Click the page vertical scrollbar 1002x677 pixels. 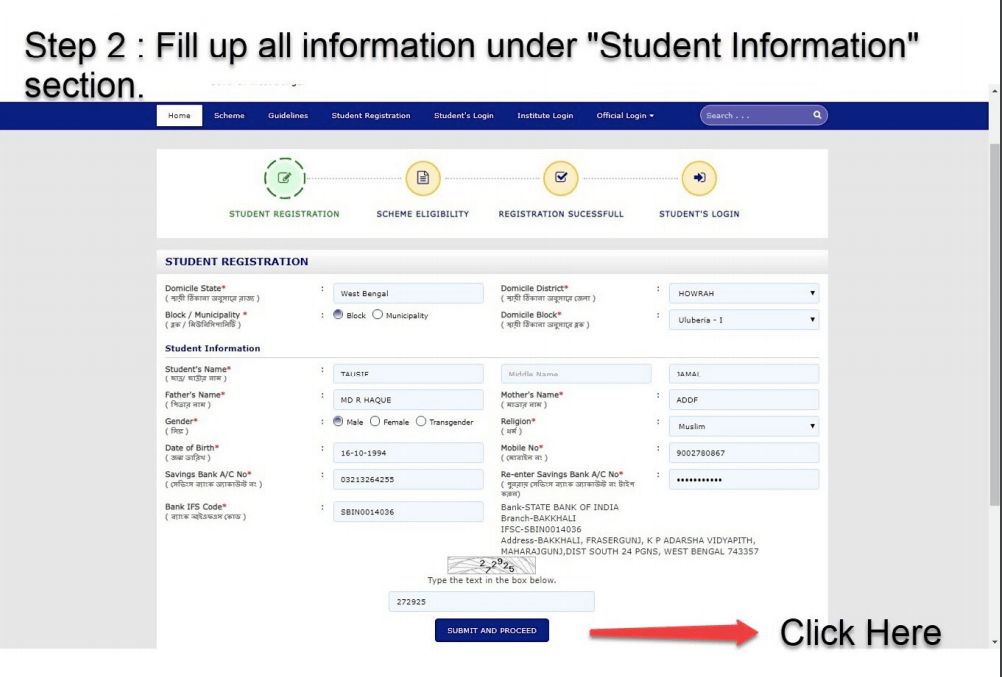tap(994, 324)
